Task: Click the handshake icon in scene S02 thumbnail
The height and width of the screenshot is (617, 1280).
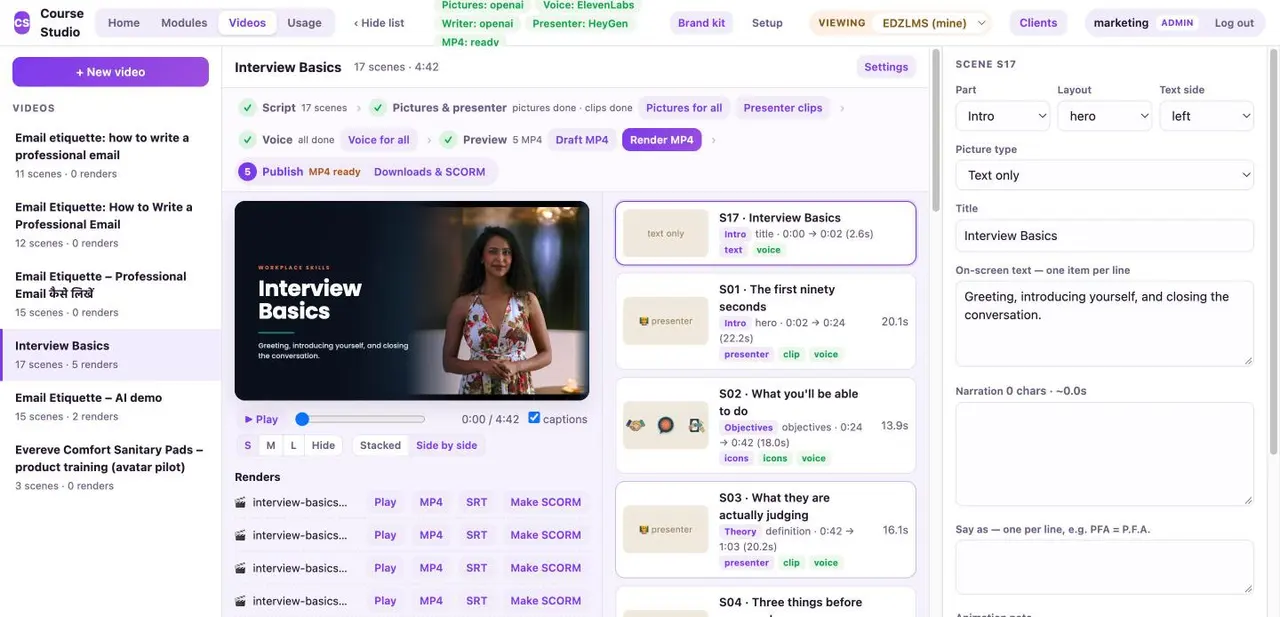Action: [x=636, y=426]
